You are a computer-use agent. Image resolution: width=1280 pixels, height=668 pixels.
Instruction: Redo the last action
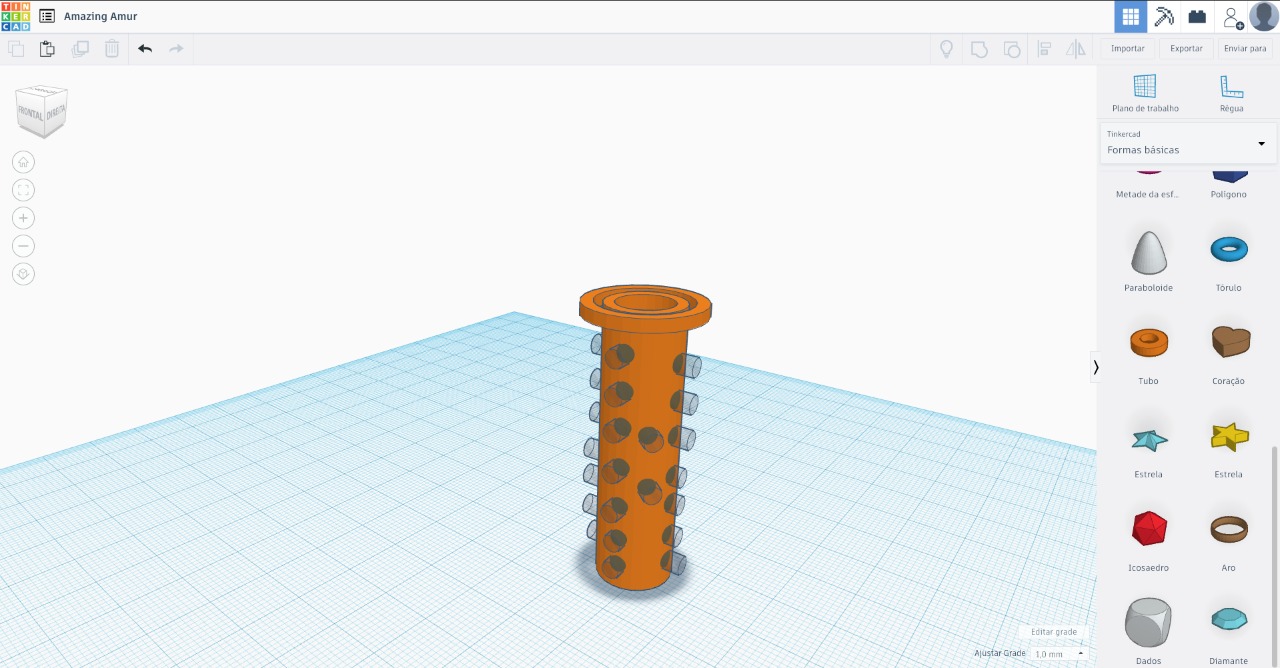pos(176,48)
